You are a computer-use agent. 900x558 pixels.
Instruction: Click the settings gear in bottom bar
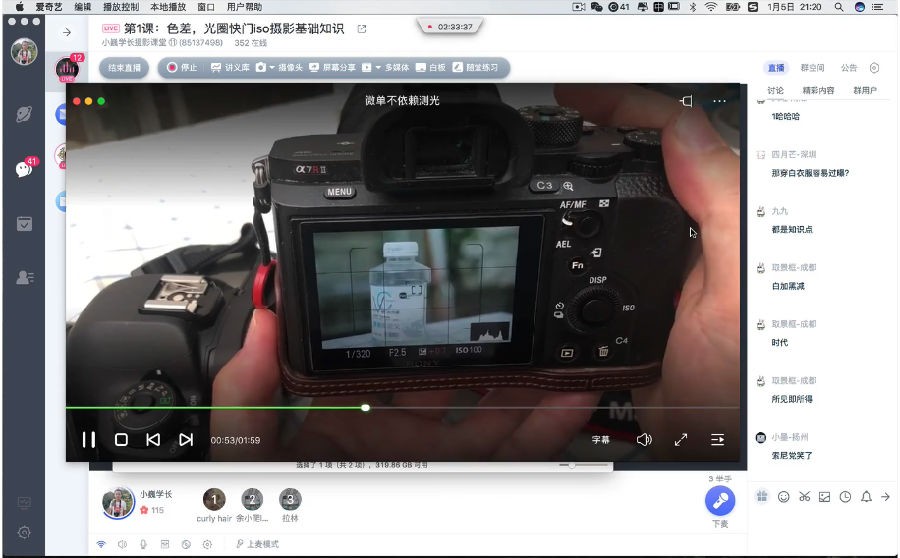(x=207, y=544)
